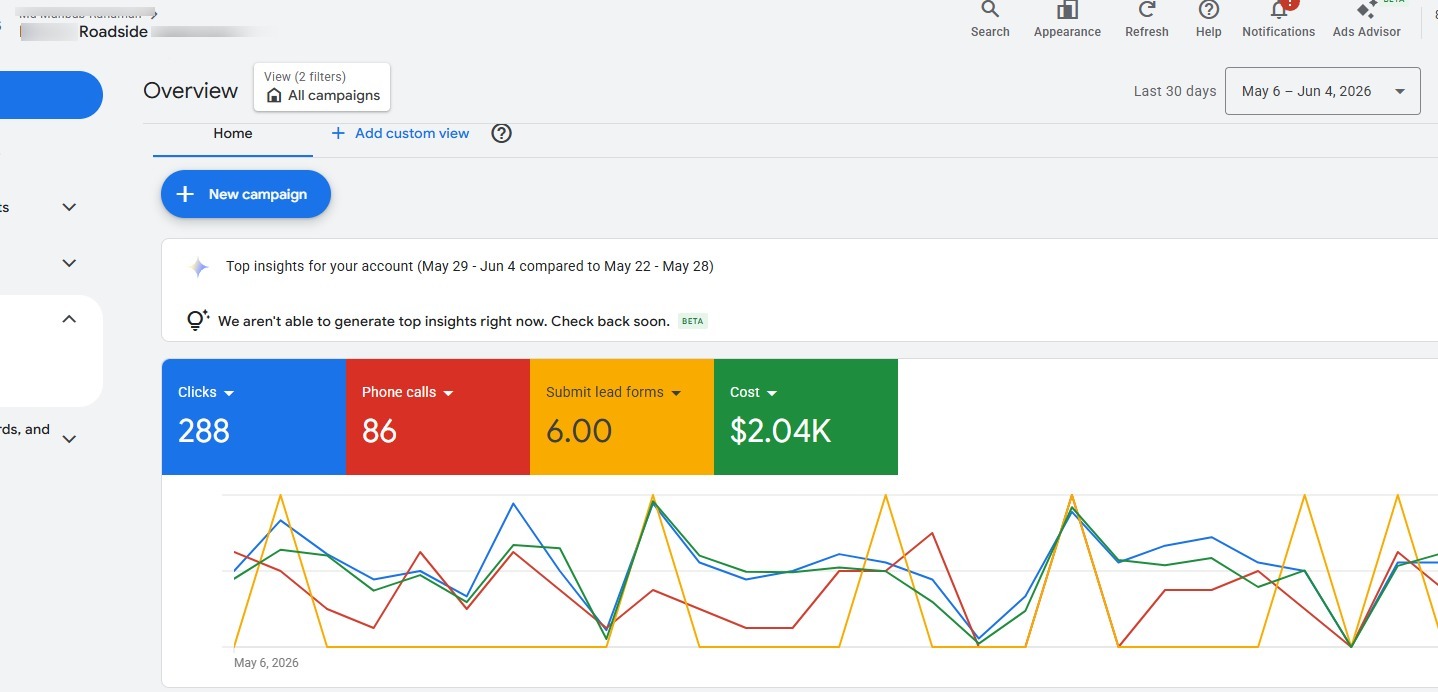Click the May 6, 2026 chart axis label
Screen dimensions: 1438x692
pyautogui.click(x=266, y=663)
